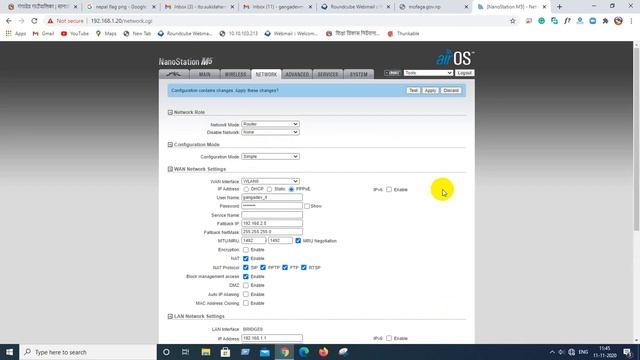Open the Maps bookmark
Screen dimensions: 640x360
click(x=106, y=33)
